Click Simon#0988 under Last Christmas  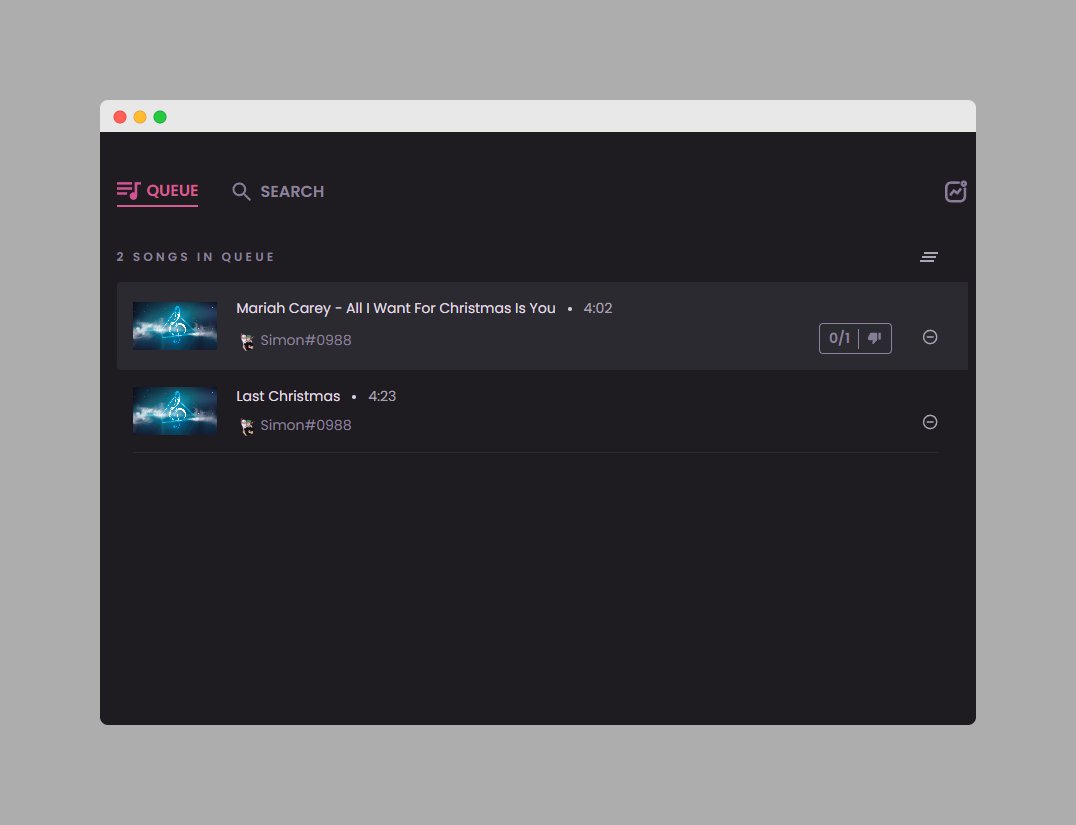pyautogui.click(x=306, y=425)
